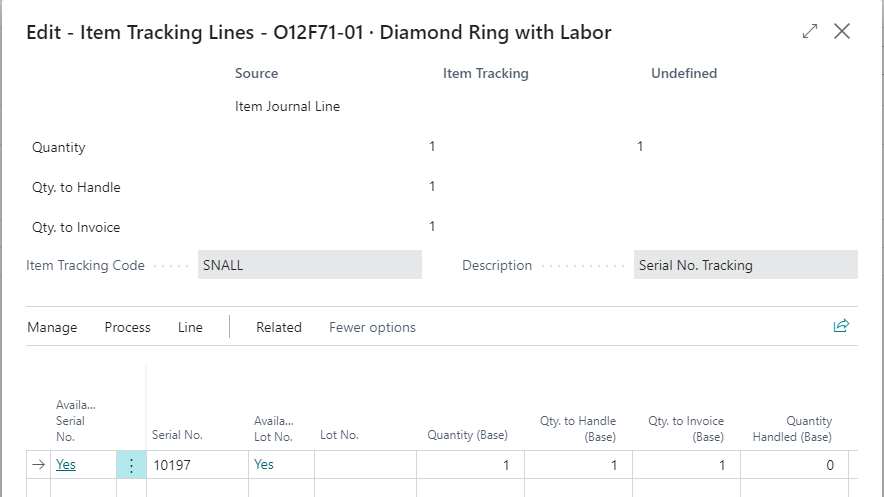Click the Item Tracking Code SNALL field

(x=310, y=265)
